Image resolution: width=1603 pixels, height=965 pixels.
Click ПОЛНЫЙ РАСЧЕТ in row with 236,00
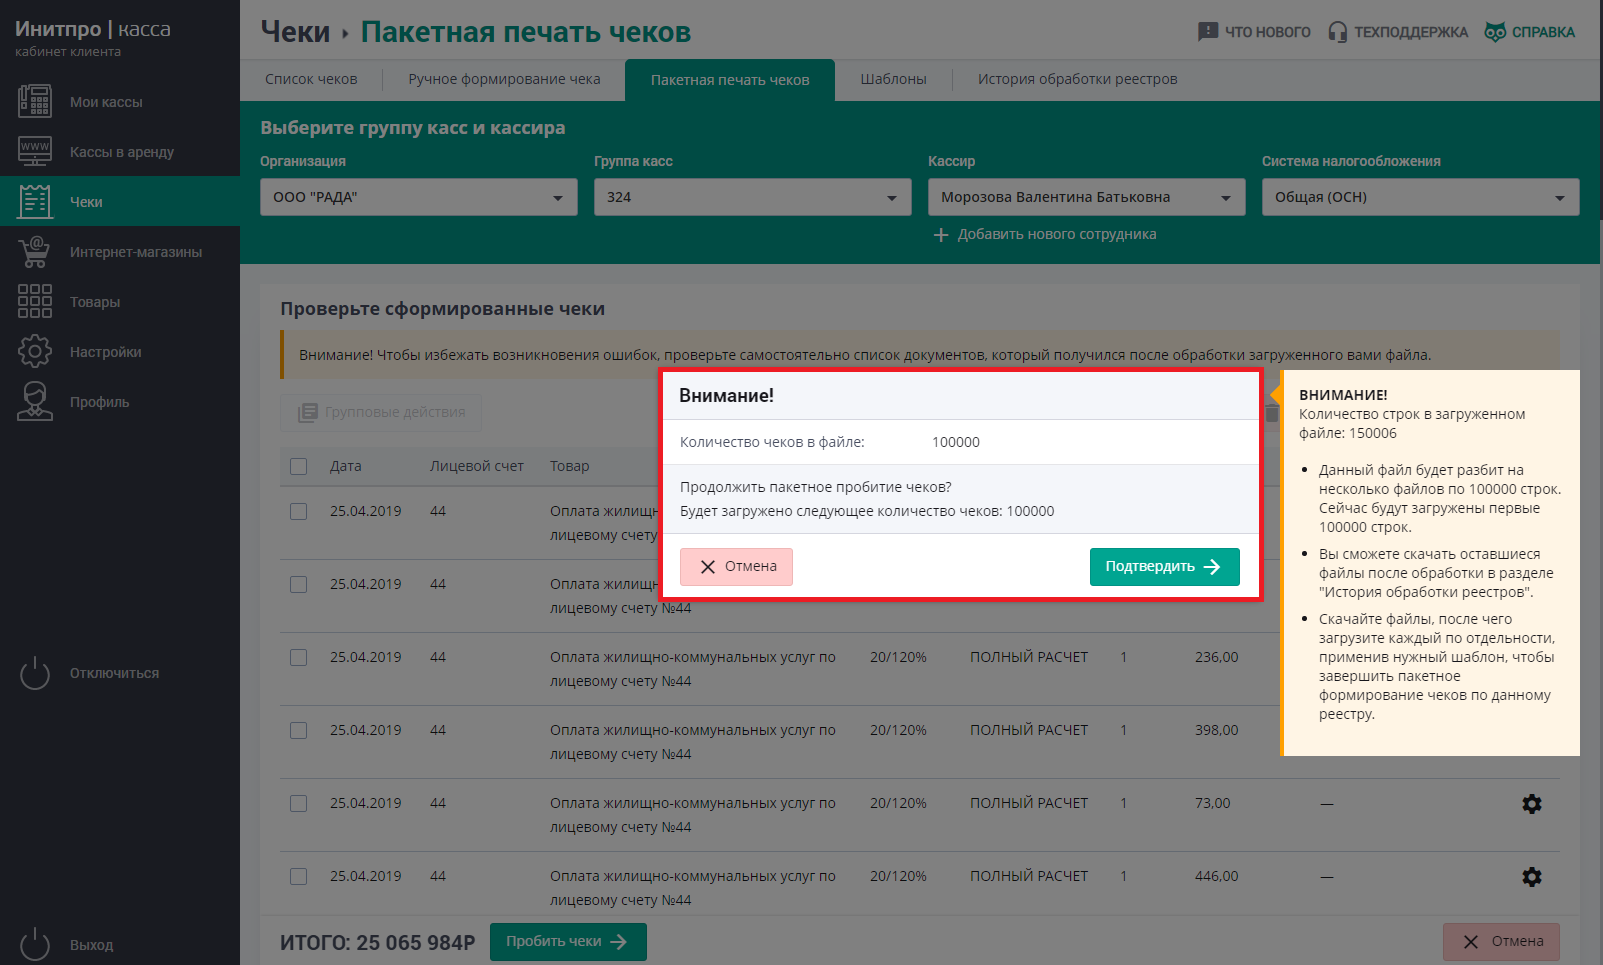pyautogui.click(x=1029, y=657)
